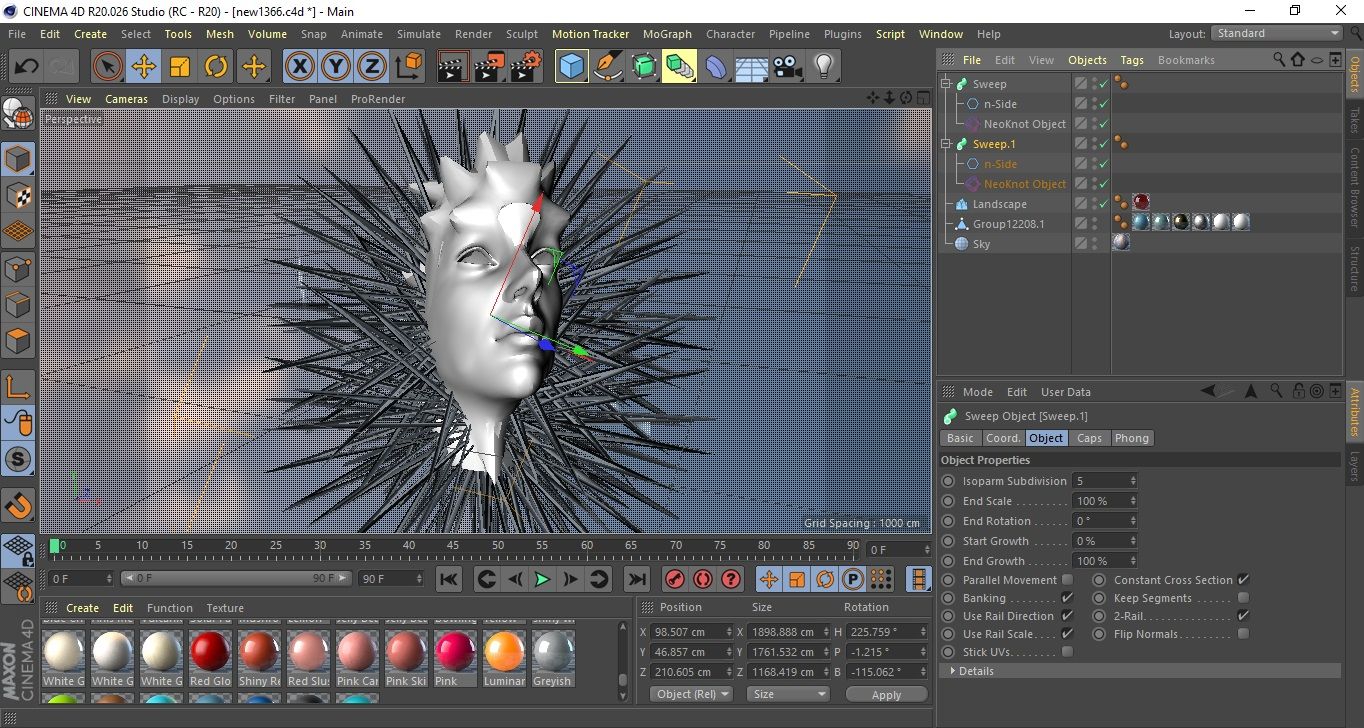Switch to Points mode
1364x728 pixels.
(18, 268)
